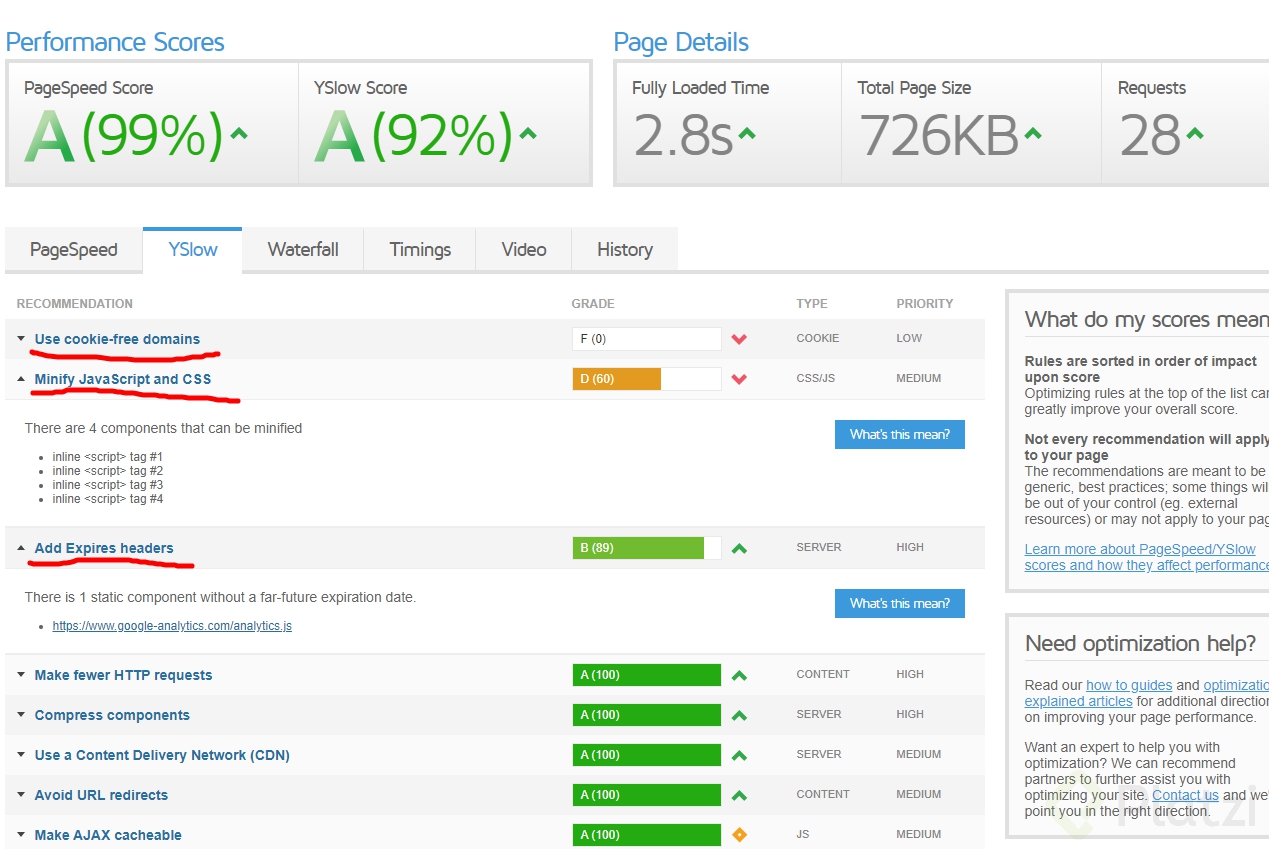Screen dimensions: 1269x849
Task: Click the Avoid URL redirects title
Action: (101, 795)
